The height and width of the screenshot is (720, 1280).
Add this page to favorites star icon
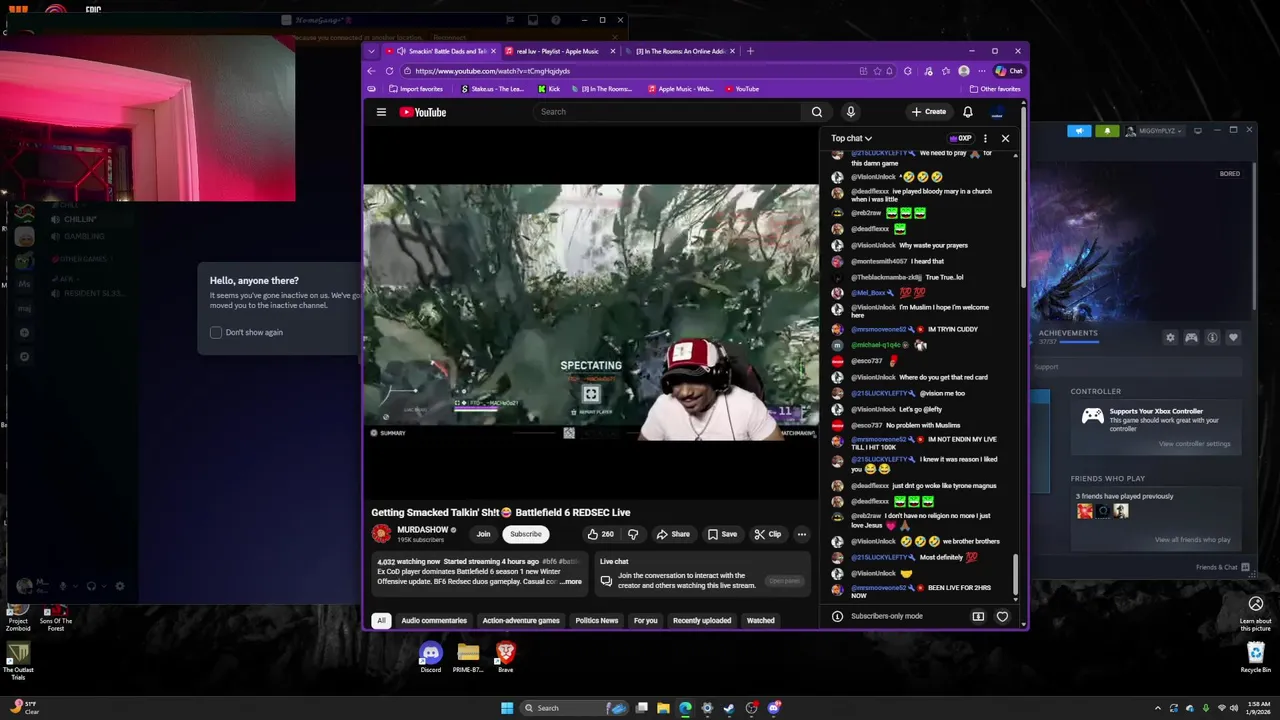(877, 71)
